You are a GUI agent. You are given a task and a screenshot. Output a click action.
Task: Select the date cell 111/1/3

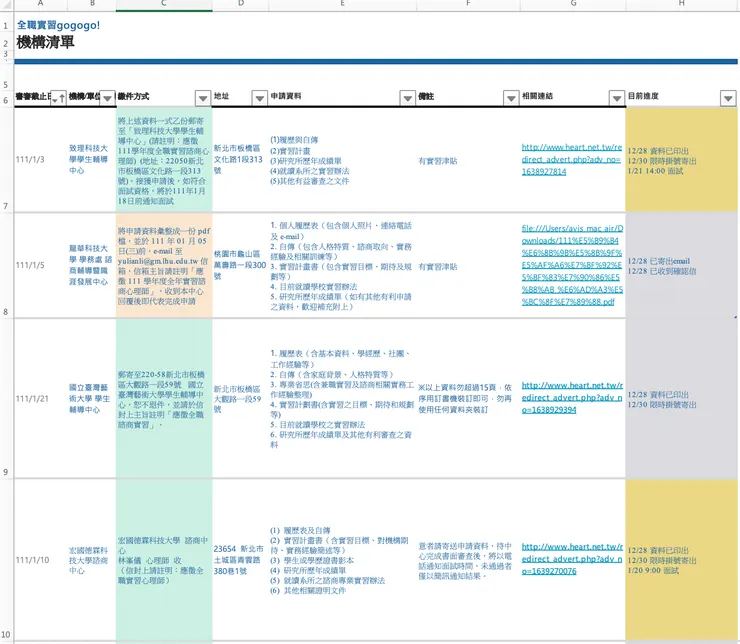[41, 160]
